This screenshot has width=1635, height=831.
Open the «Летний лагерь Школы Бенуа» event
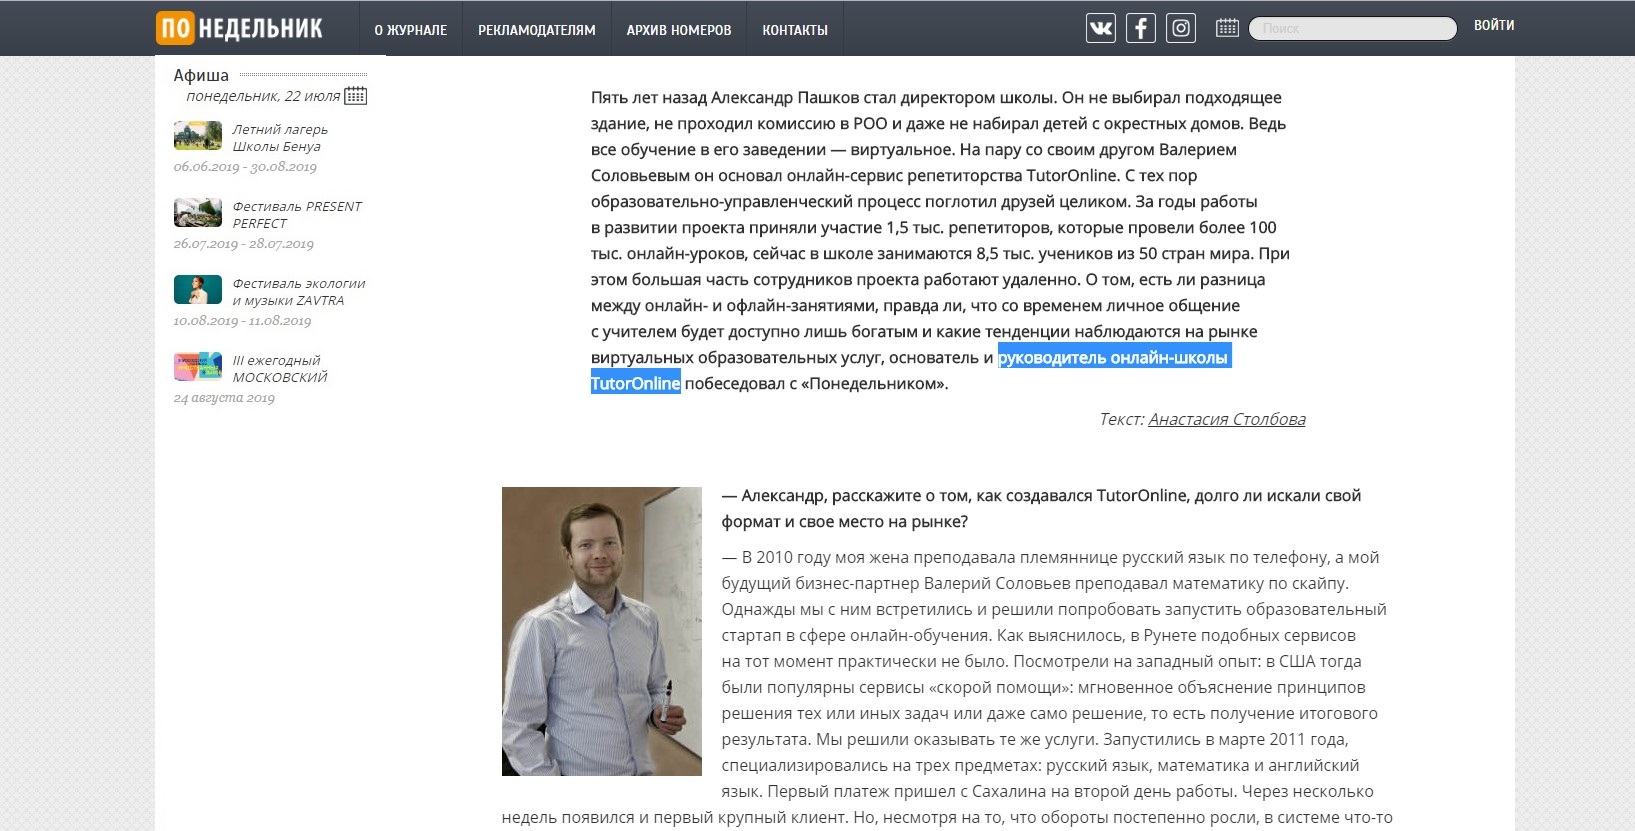point(279,138)
